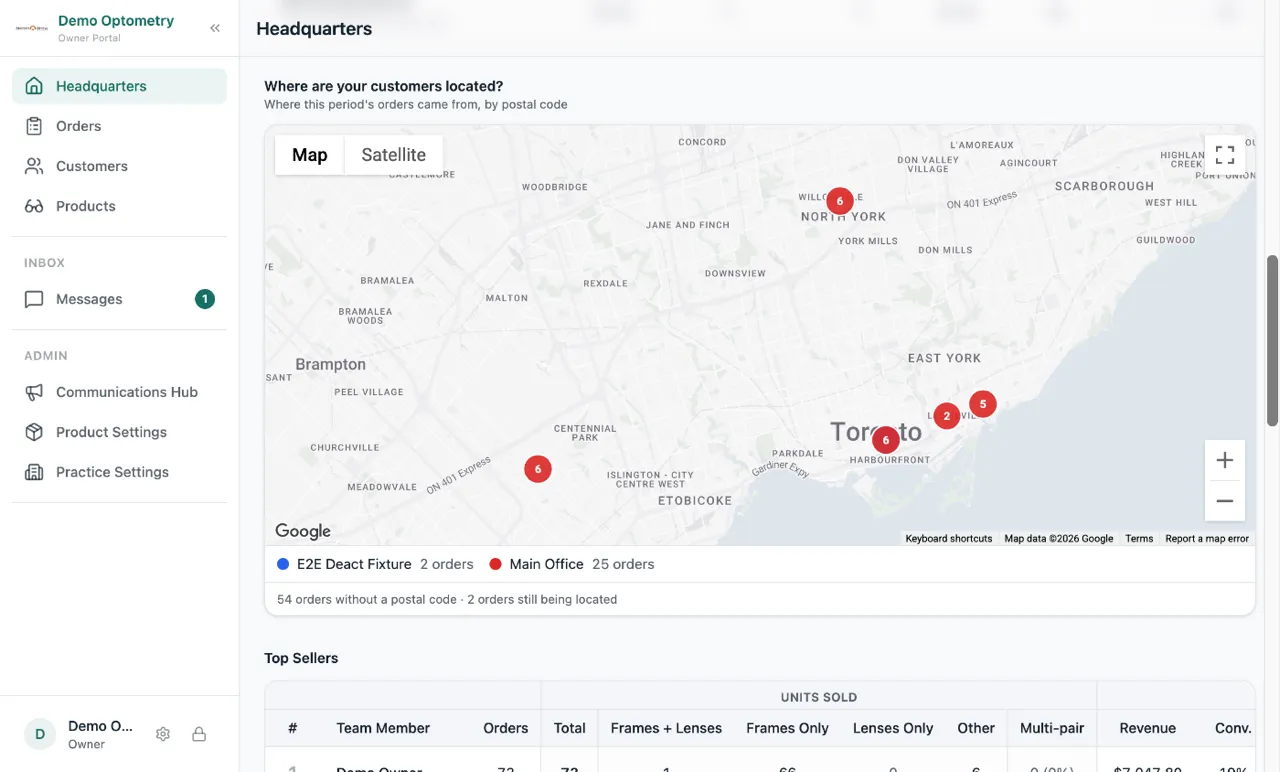This screenshot has height=772, width=1280.
Task: Click the lock icon in sidebar footer
Action: (x=199, y=734)
